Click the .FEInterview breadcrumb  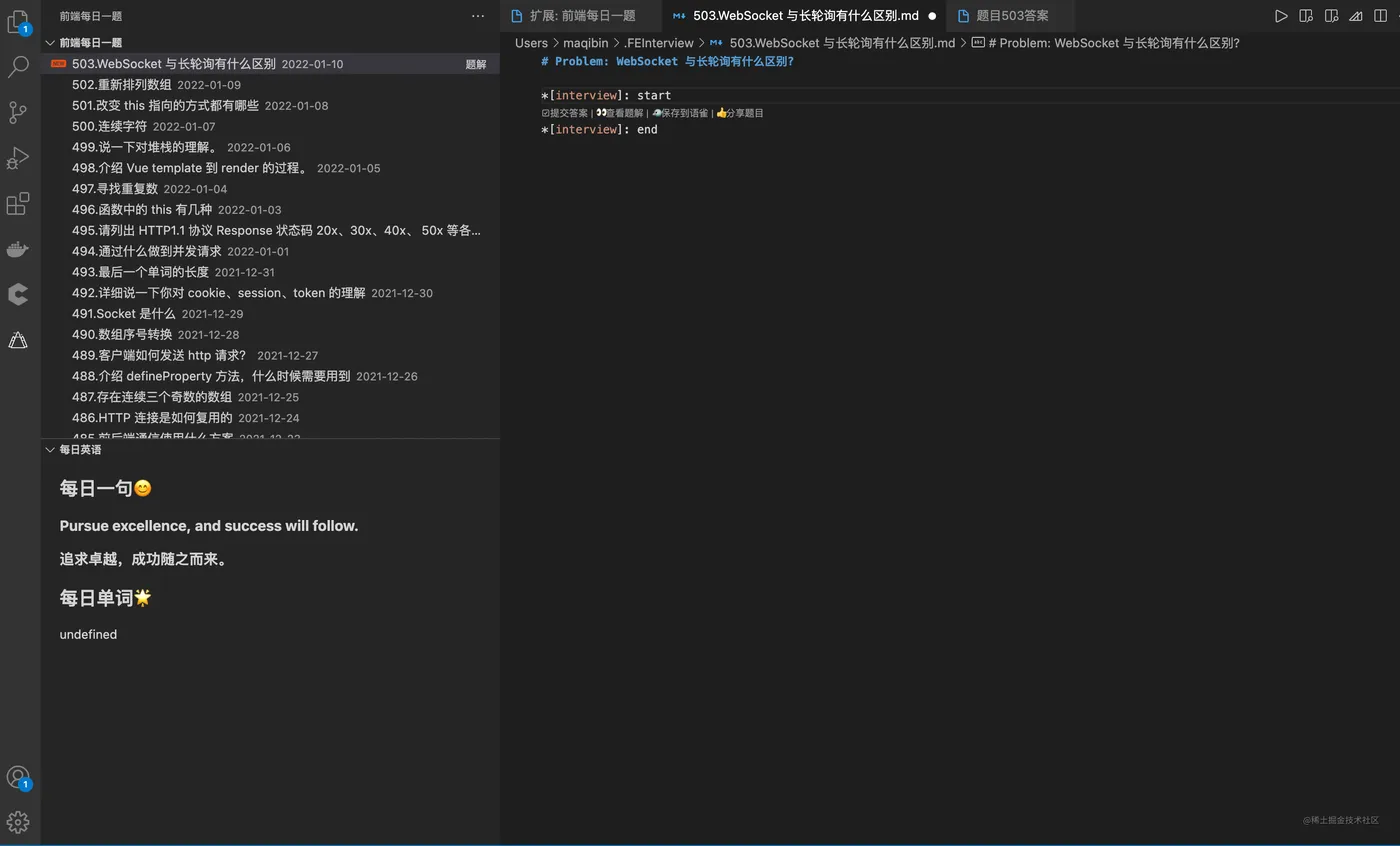coord(658,43)
